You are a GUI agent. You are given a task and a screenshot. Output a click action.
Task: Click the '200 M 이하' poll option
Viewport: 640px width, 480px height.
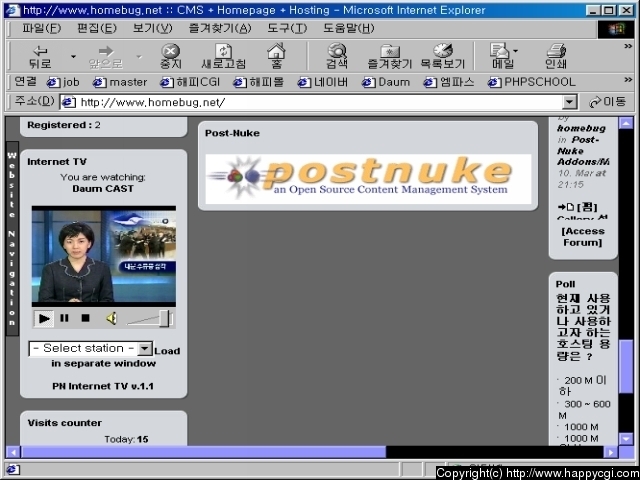pos(583,386)
